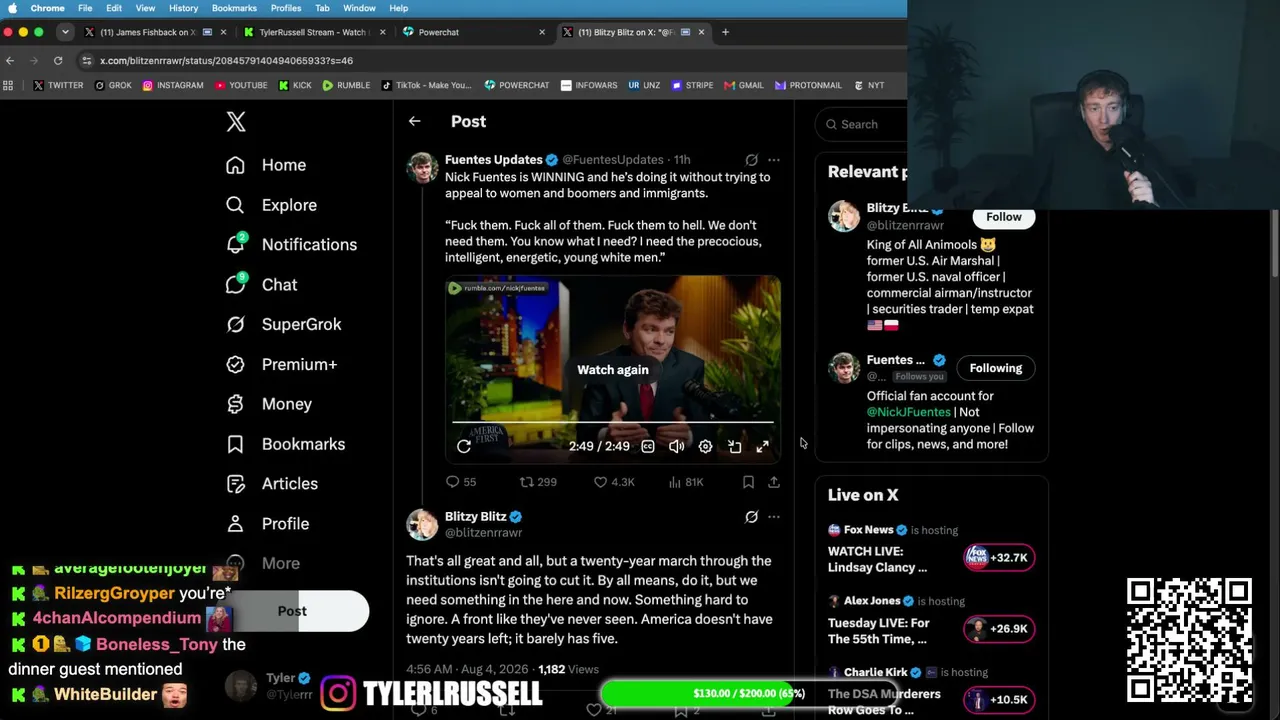This screenshot has height=720, width=1280.
Task: Open Chat in the X sidebar
Action: [262, 284]
